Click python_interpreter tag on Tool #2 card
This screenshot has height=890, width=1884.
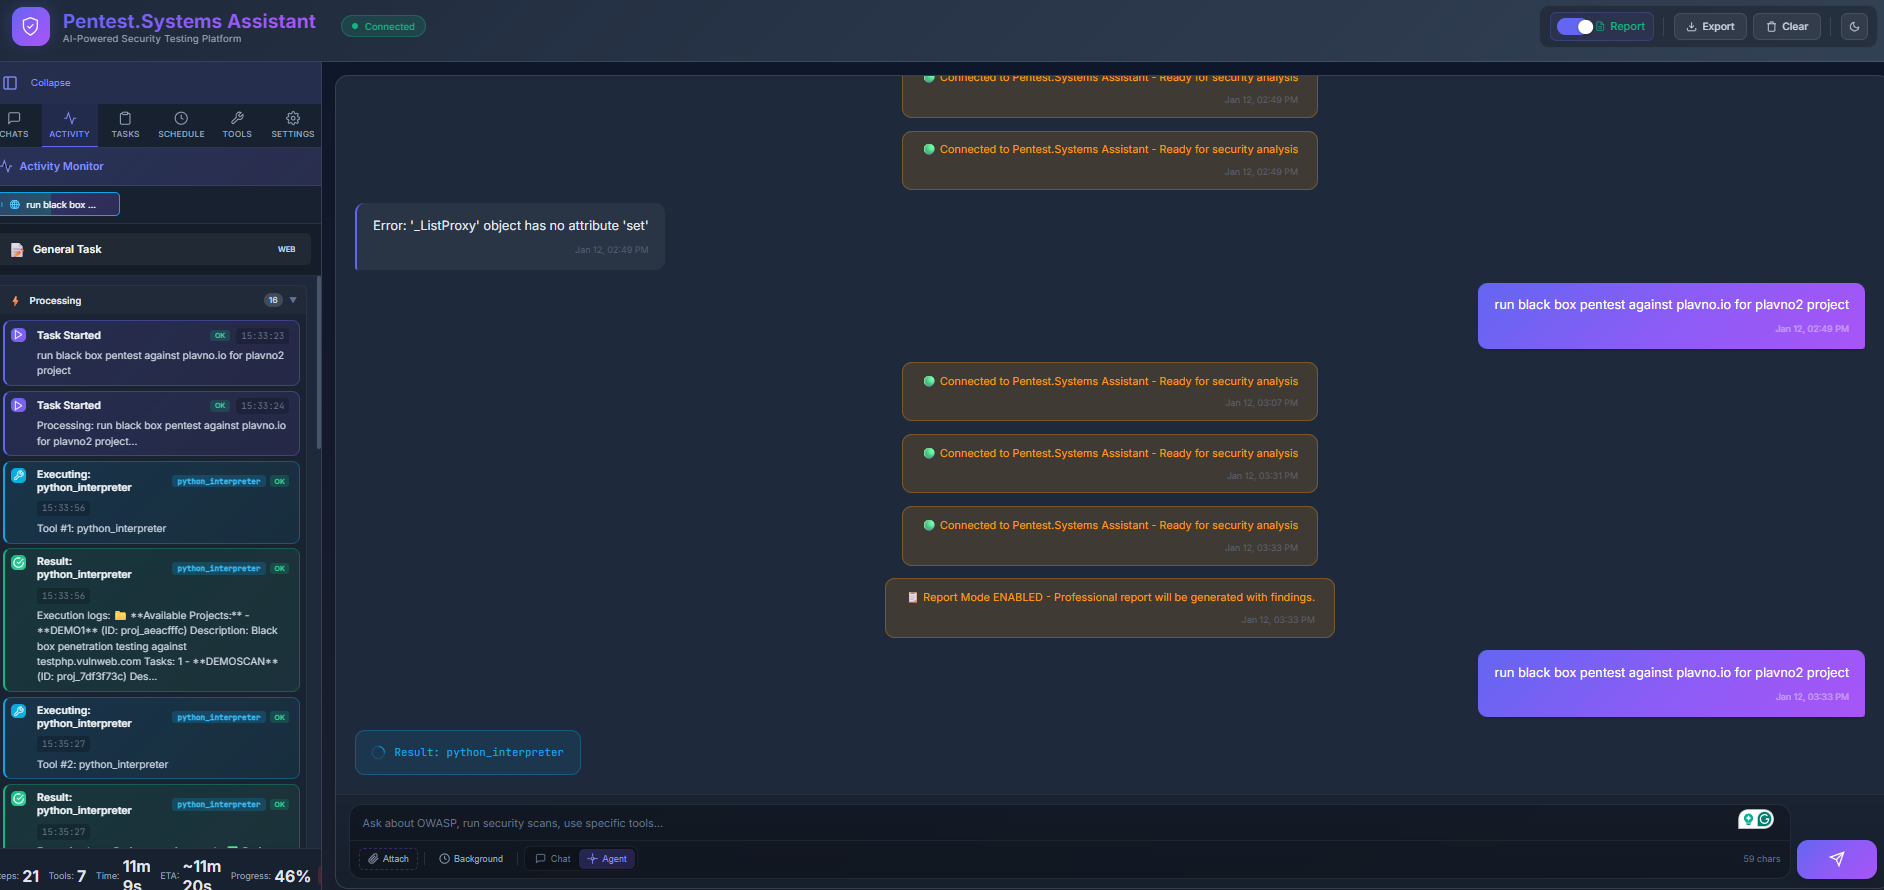[x=219, y=718]
